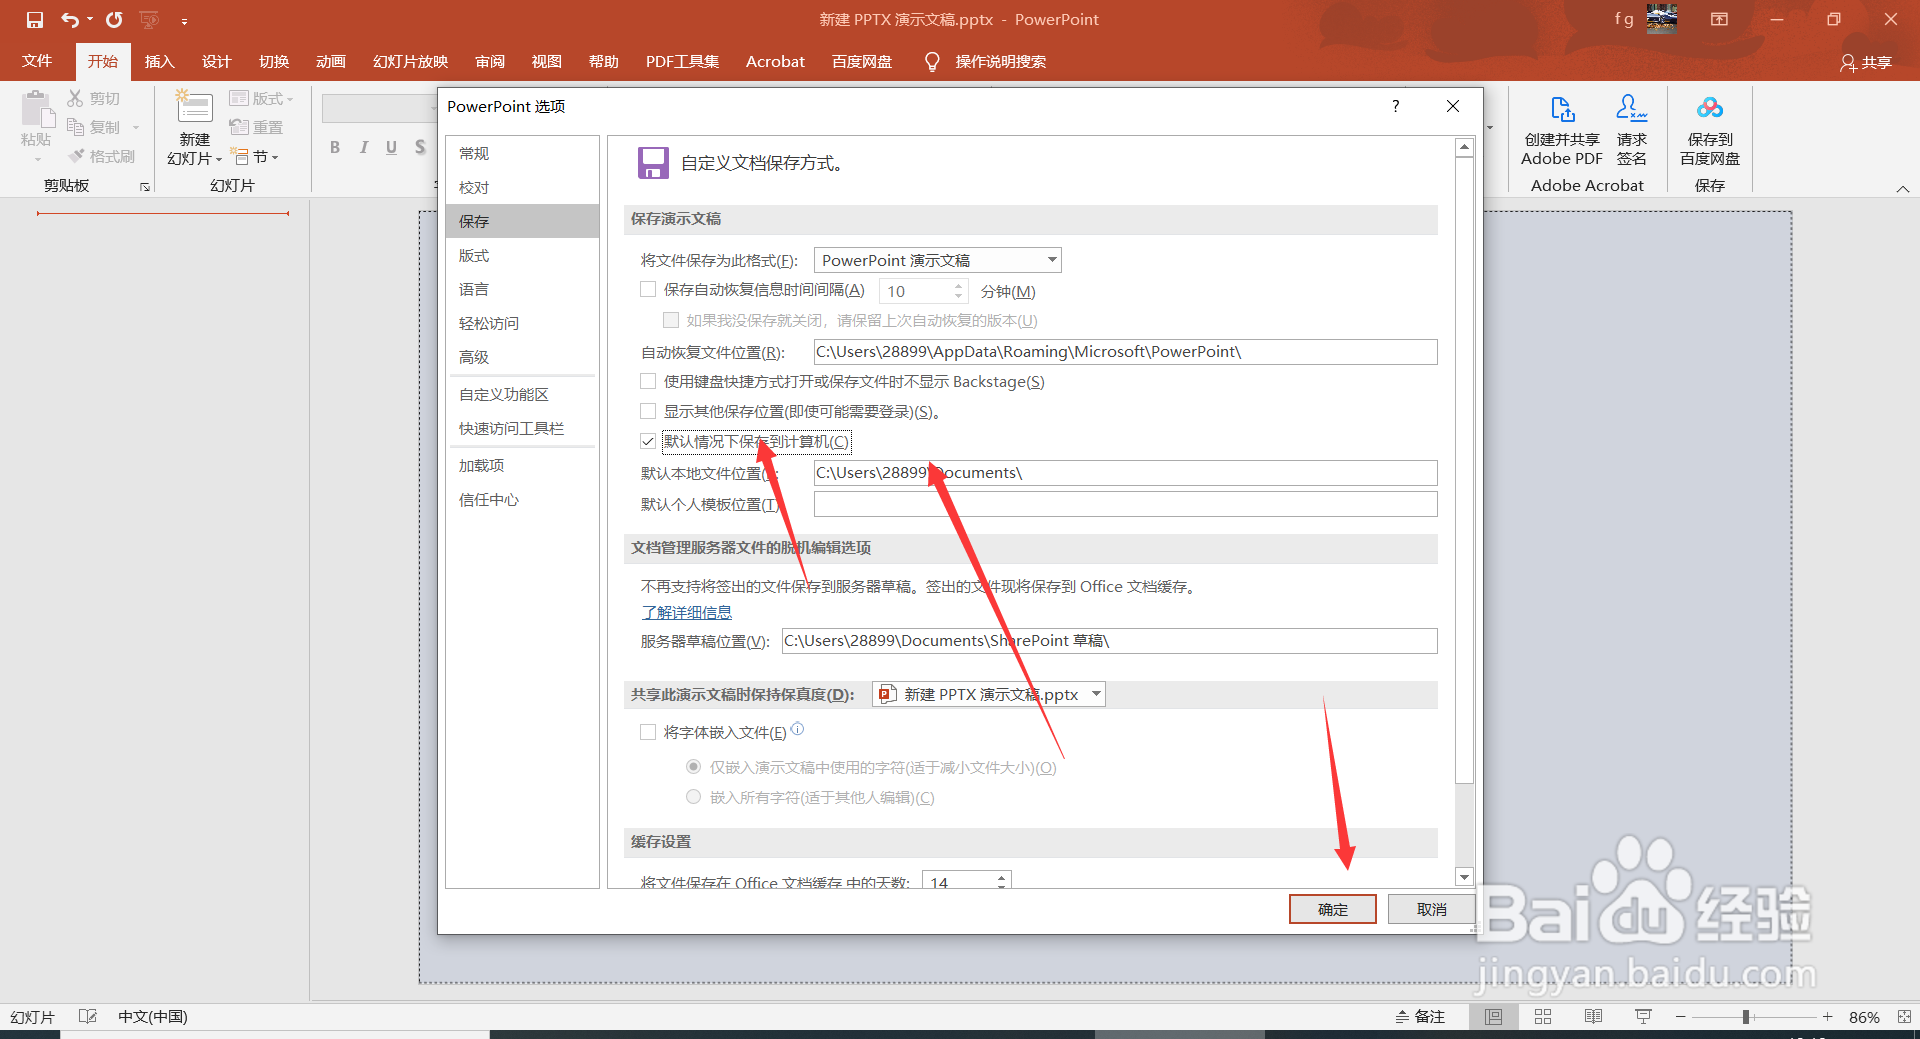
Task: Click the Cancel (取消) button
Action: click(1431, 909)
